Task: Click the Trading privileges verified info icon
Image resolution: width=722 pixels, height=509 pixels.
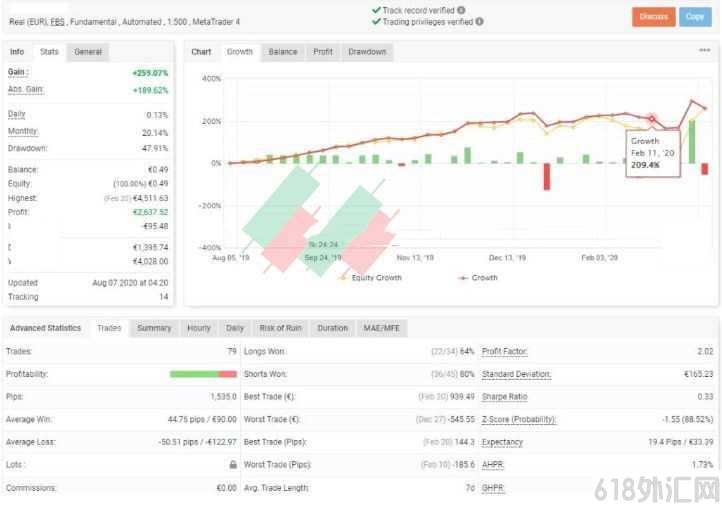Action: pyautogui.click(x=479, y=21)
